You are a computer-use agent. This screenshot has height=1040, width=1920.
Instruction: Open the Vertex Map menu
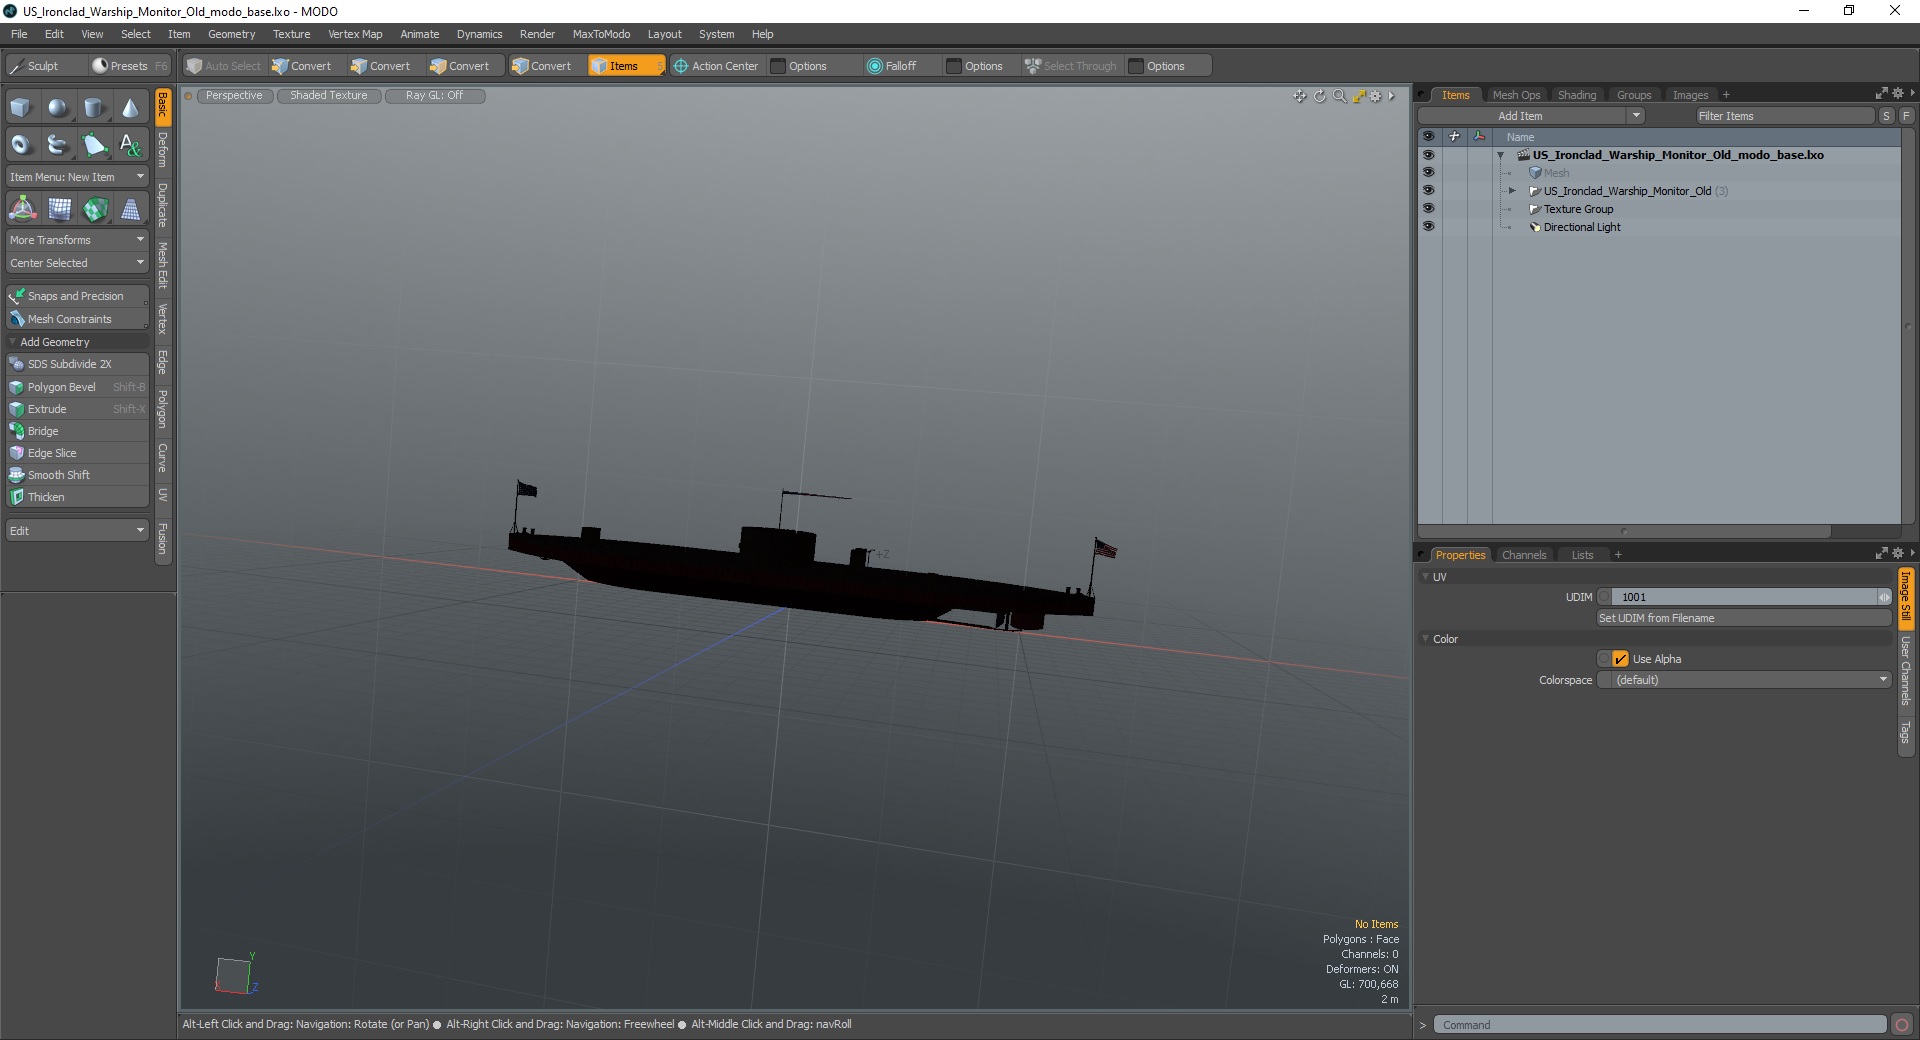[355, 34]
